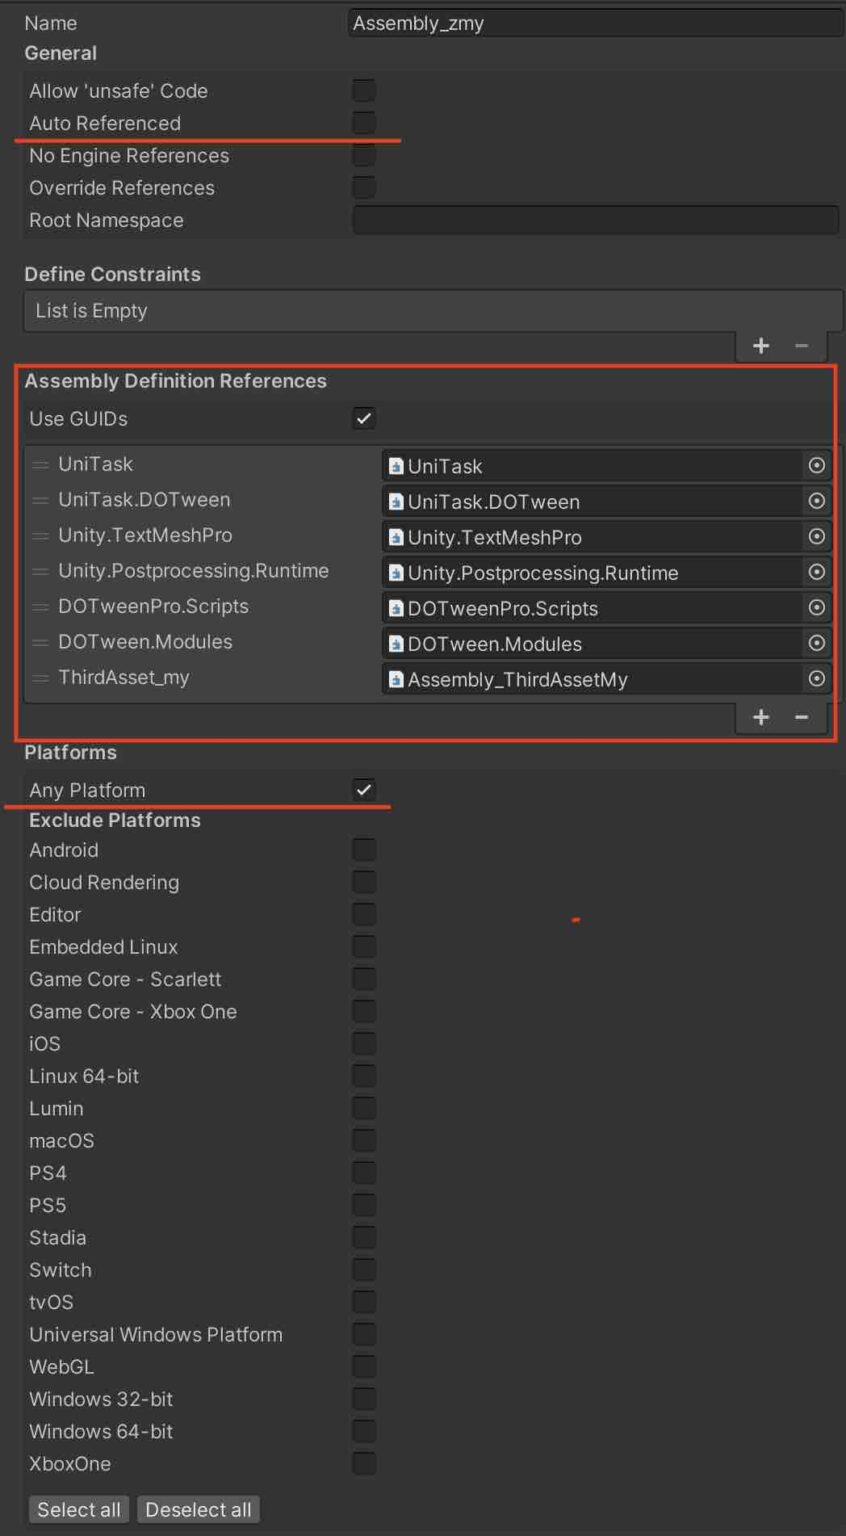This screenshot has width=846, height=1536.
Task: Enable Auto Referenced
Action: (x=362, y=122)
